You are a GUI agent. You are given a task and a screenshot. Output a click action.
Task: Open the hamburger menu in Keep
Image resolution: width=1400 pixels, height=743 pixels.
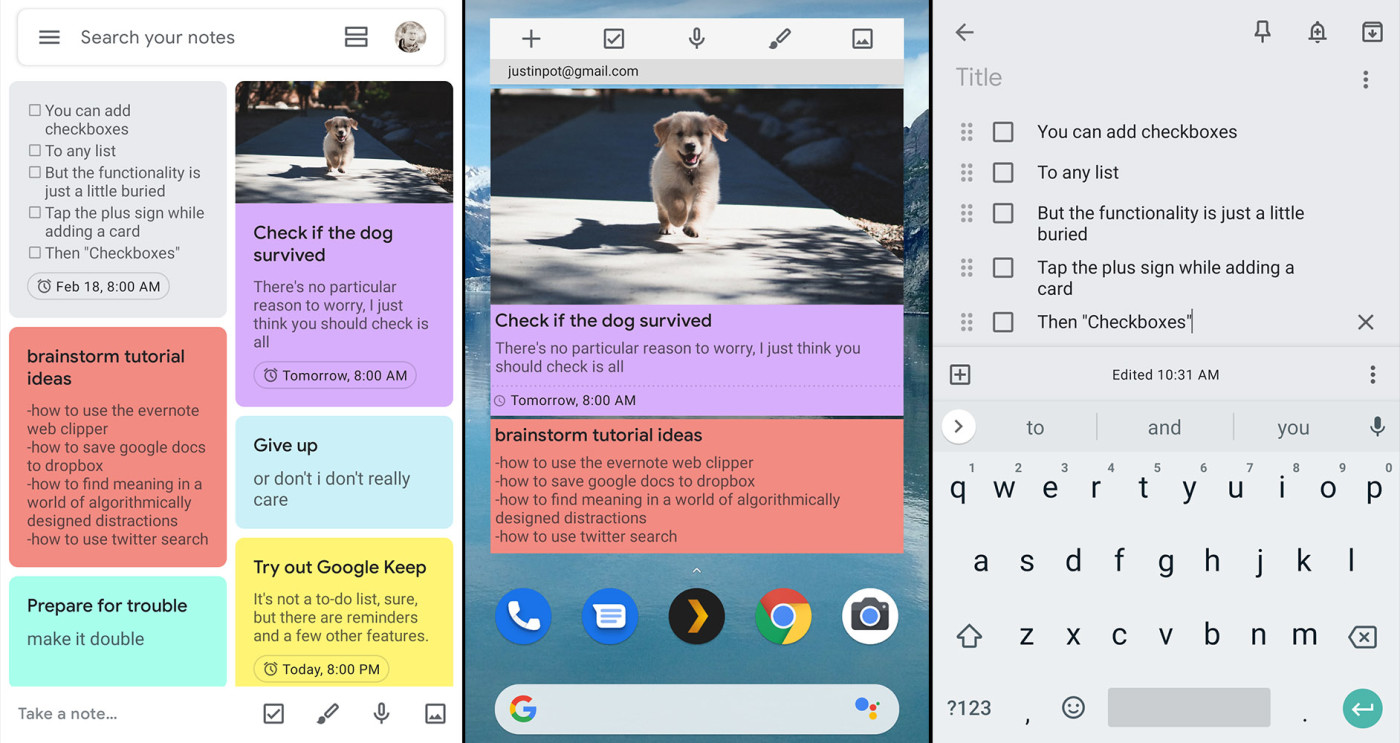49,38
